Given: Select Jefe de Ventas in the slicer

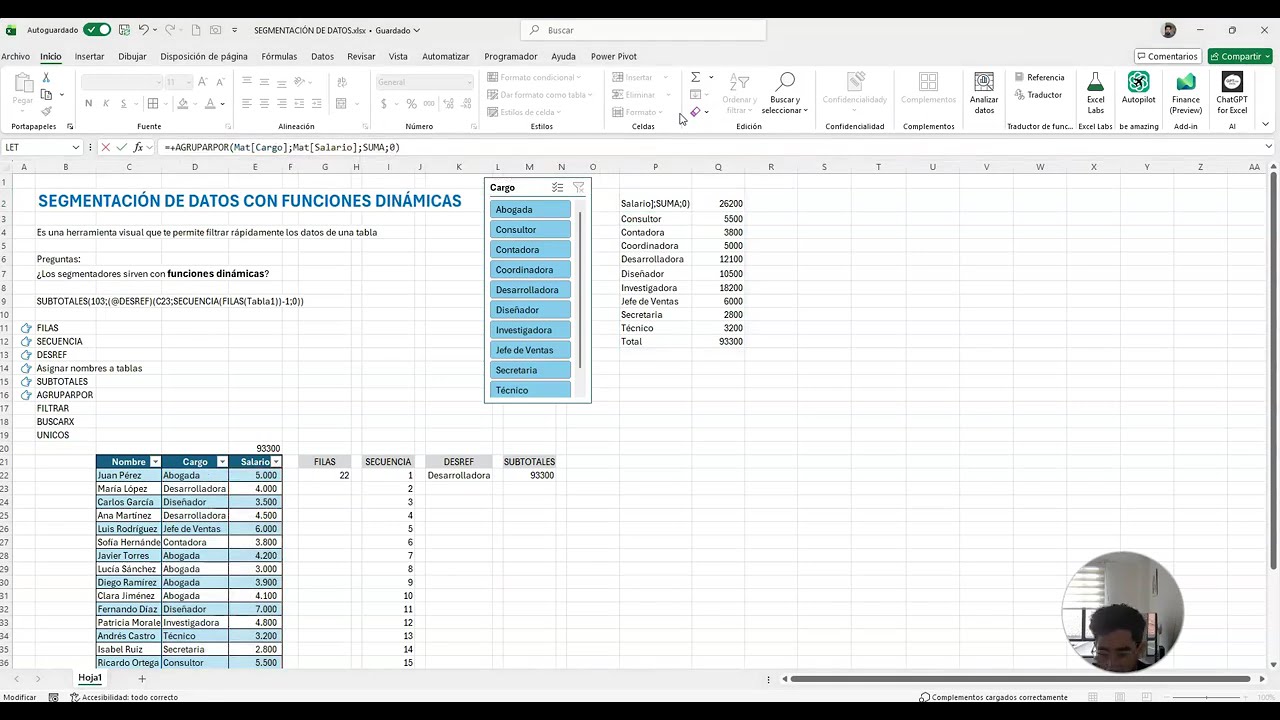Looking at the screenshot, I should pyautogui.click(x=531, y=350).
